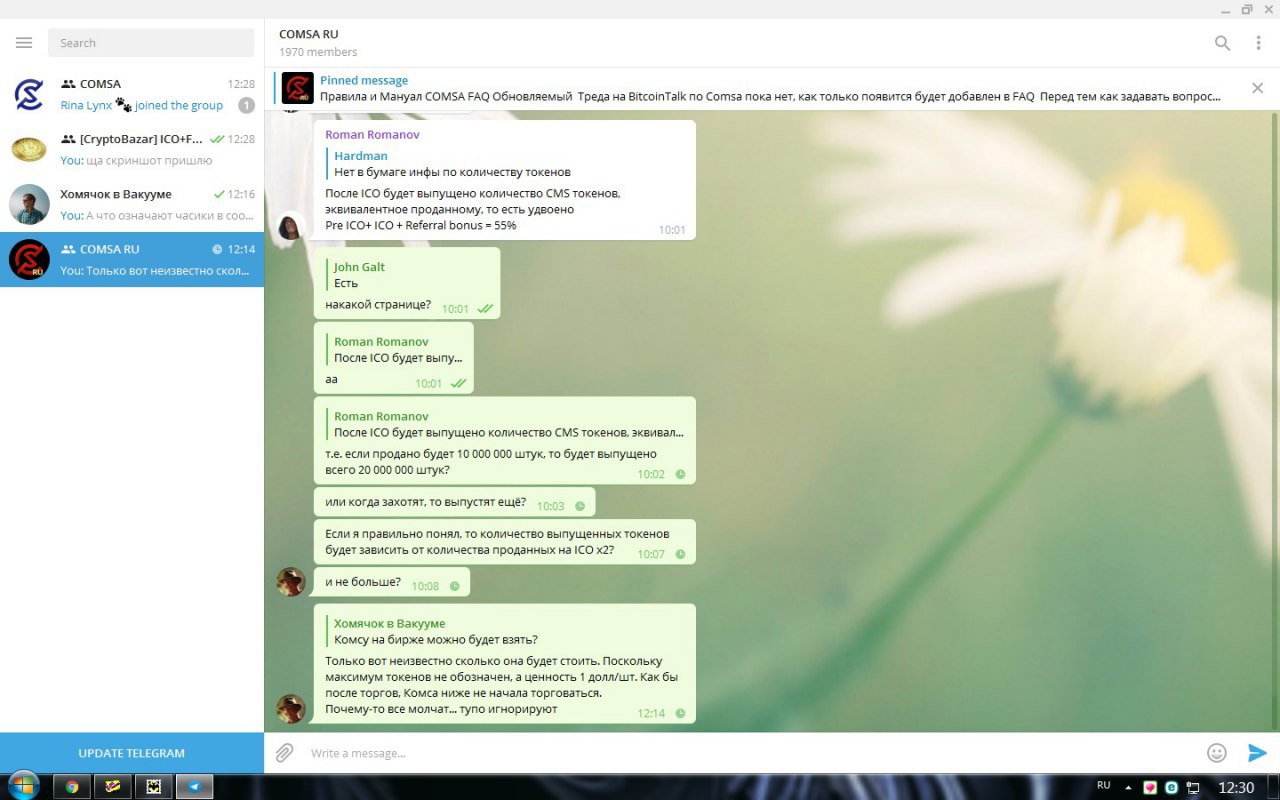Click the sending clock icon at 12:14
This screenshot has width=1280, height=800.
(680, 714)
